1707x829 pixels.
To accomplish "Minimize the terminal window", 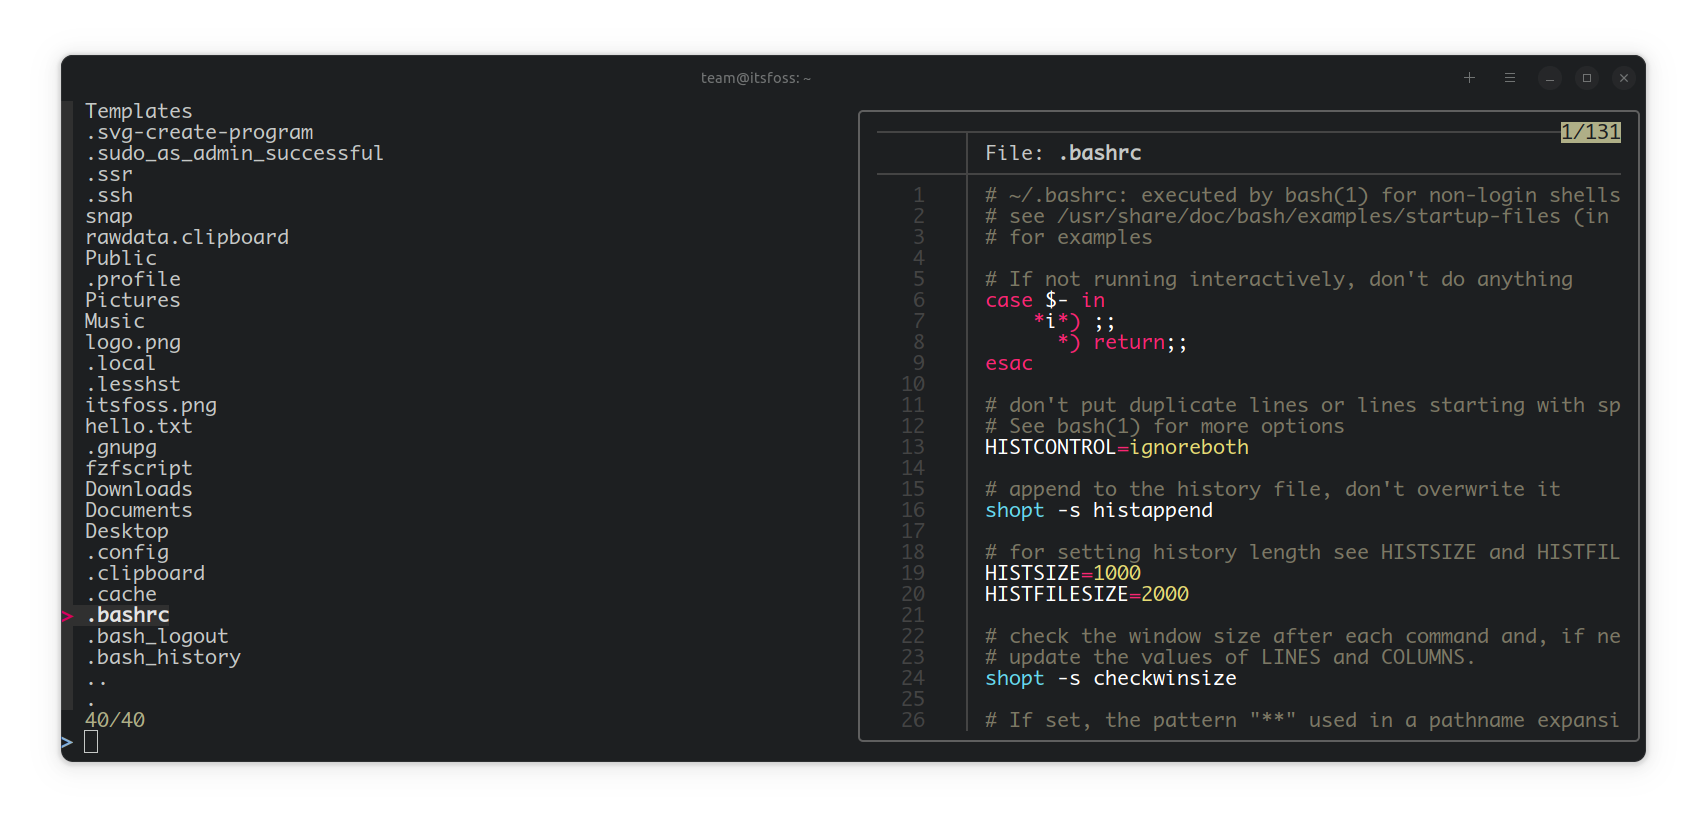I will pos(1550,78).
